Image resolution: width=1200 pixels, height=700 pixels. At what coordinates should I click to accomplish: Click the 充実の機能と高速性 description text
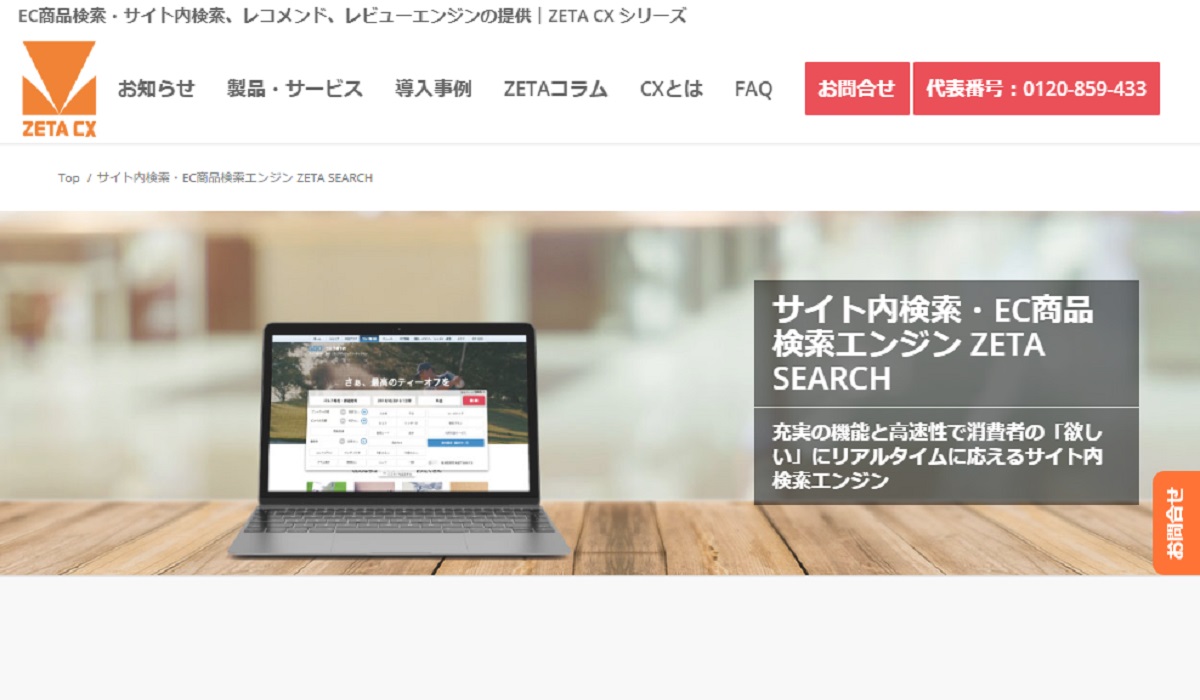(937, 455)
